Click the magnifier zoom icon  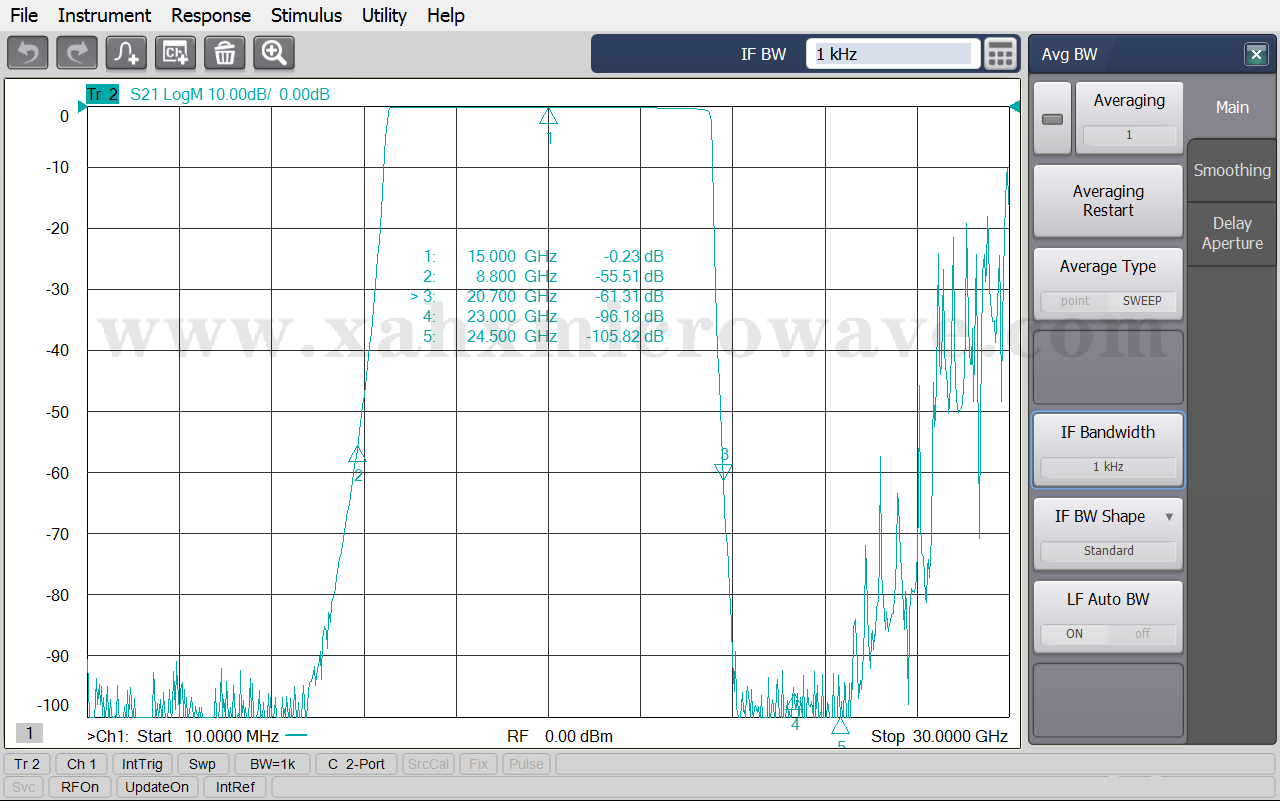pyautogui.click(x=274, y=53)
